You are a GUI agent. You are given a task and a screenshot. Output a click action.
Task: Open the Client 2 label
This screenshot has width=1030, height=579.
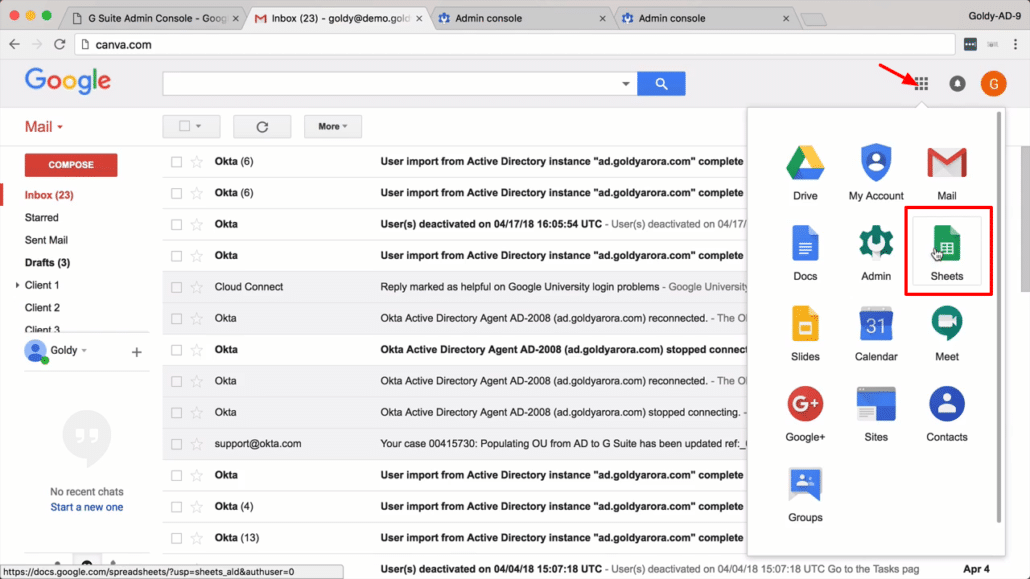click(x=42, y=308)
